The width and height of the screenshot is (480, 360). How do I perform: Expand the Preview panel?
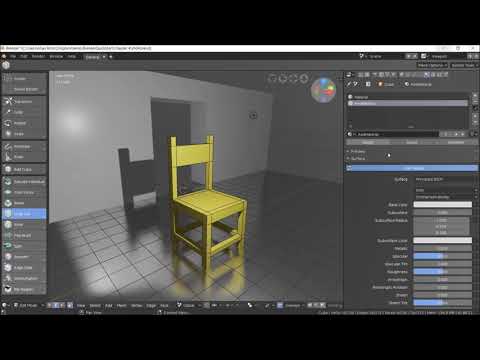point(357,151)
